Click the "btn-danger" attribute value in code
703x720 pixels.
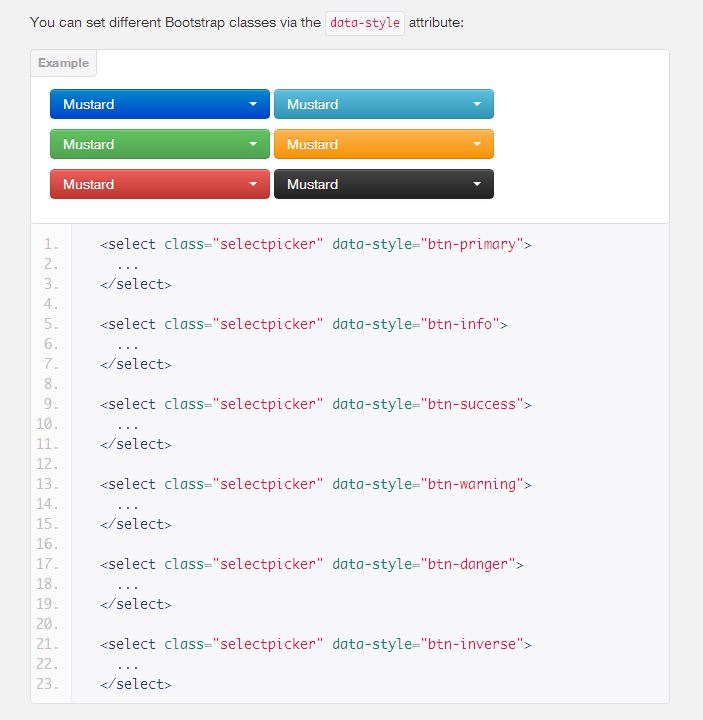point(468,564)
